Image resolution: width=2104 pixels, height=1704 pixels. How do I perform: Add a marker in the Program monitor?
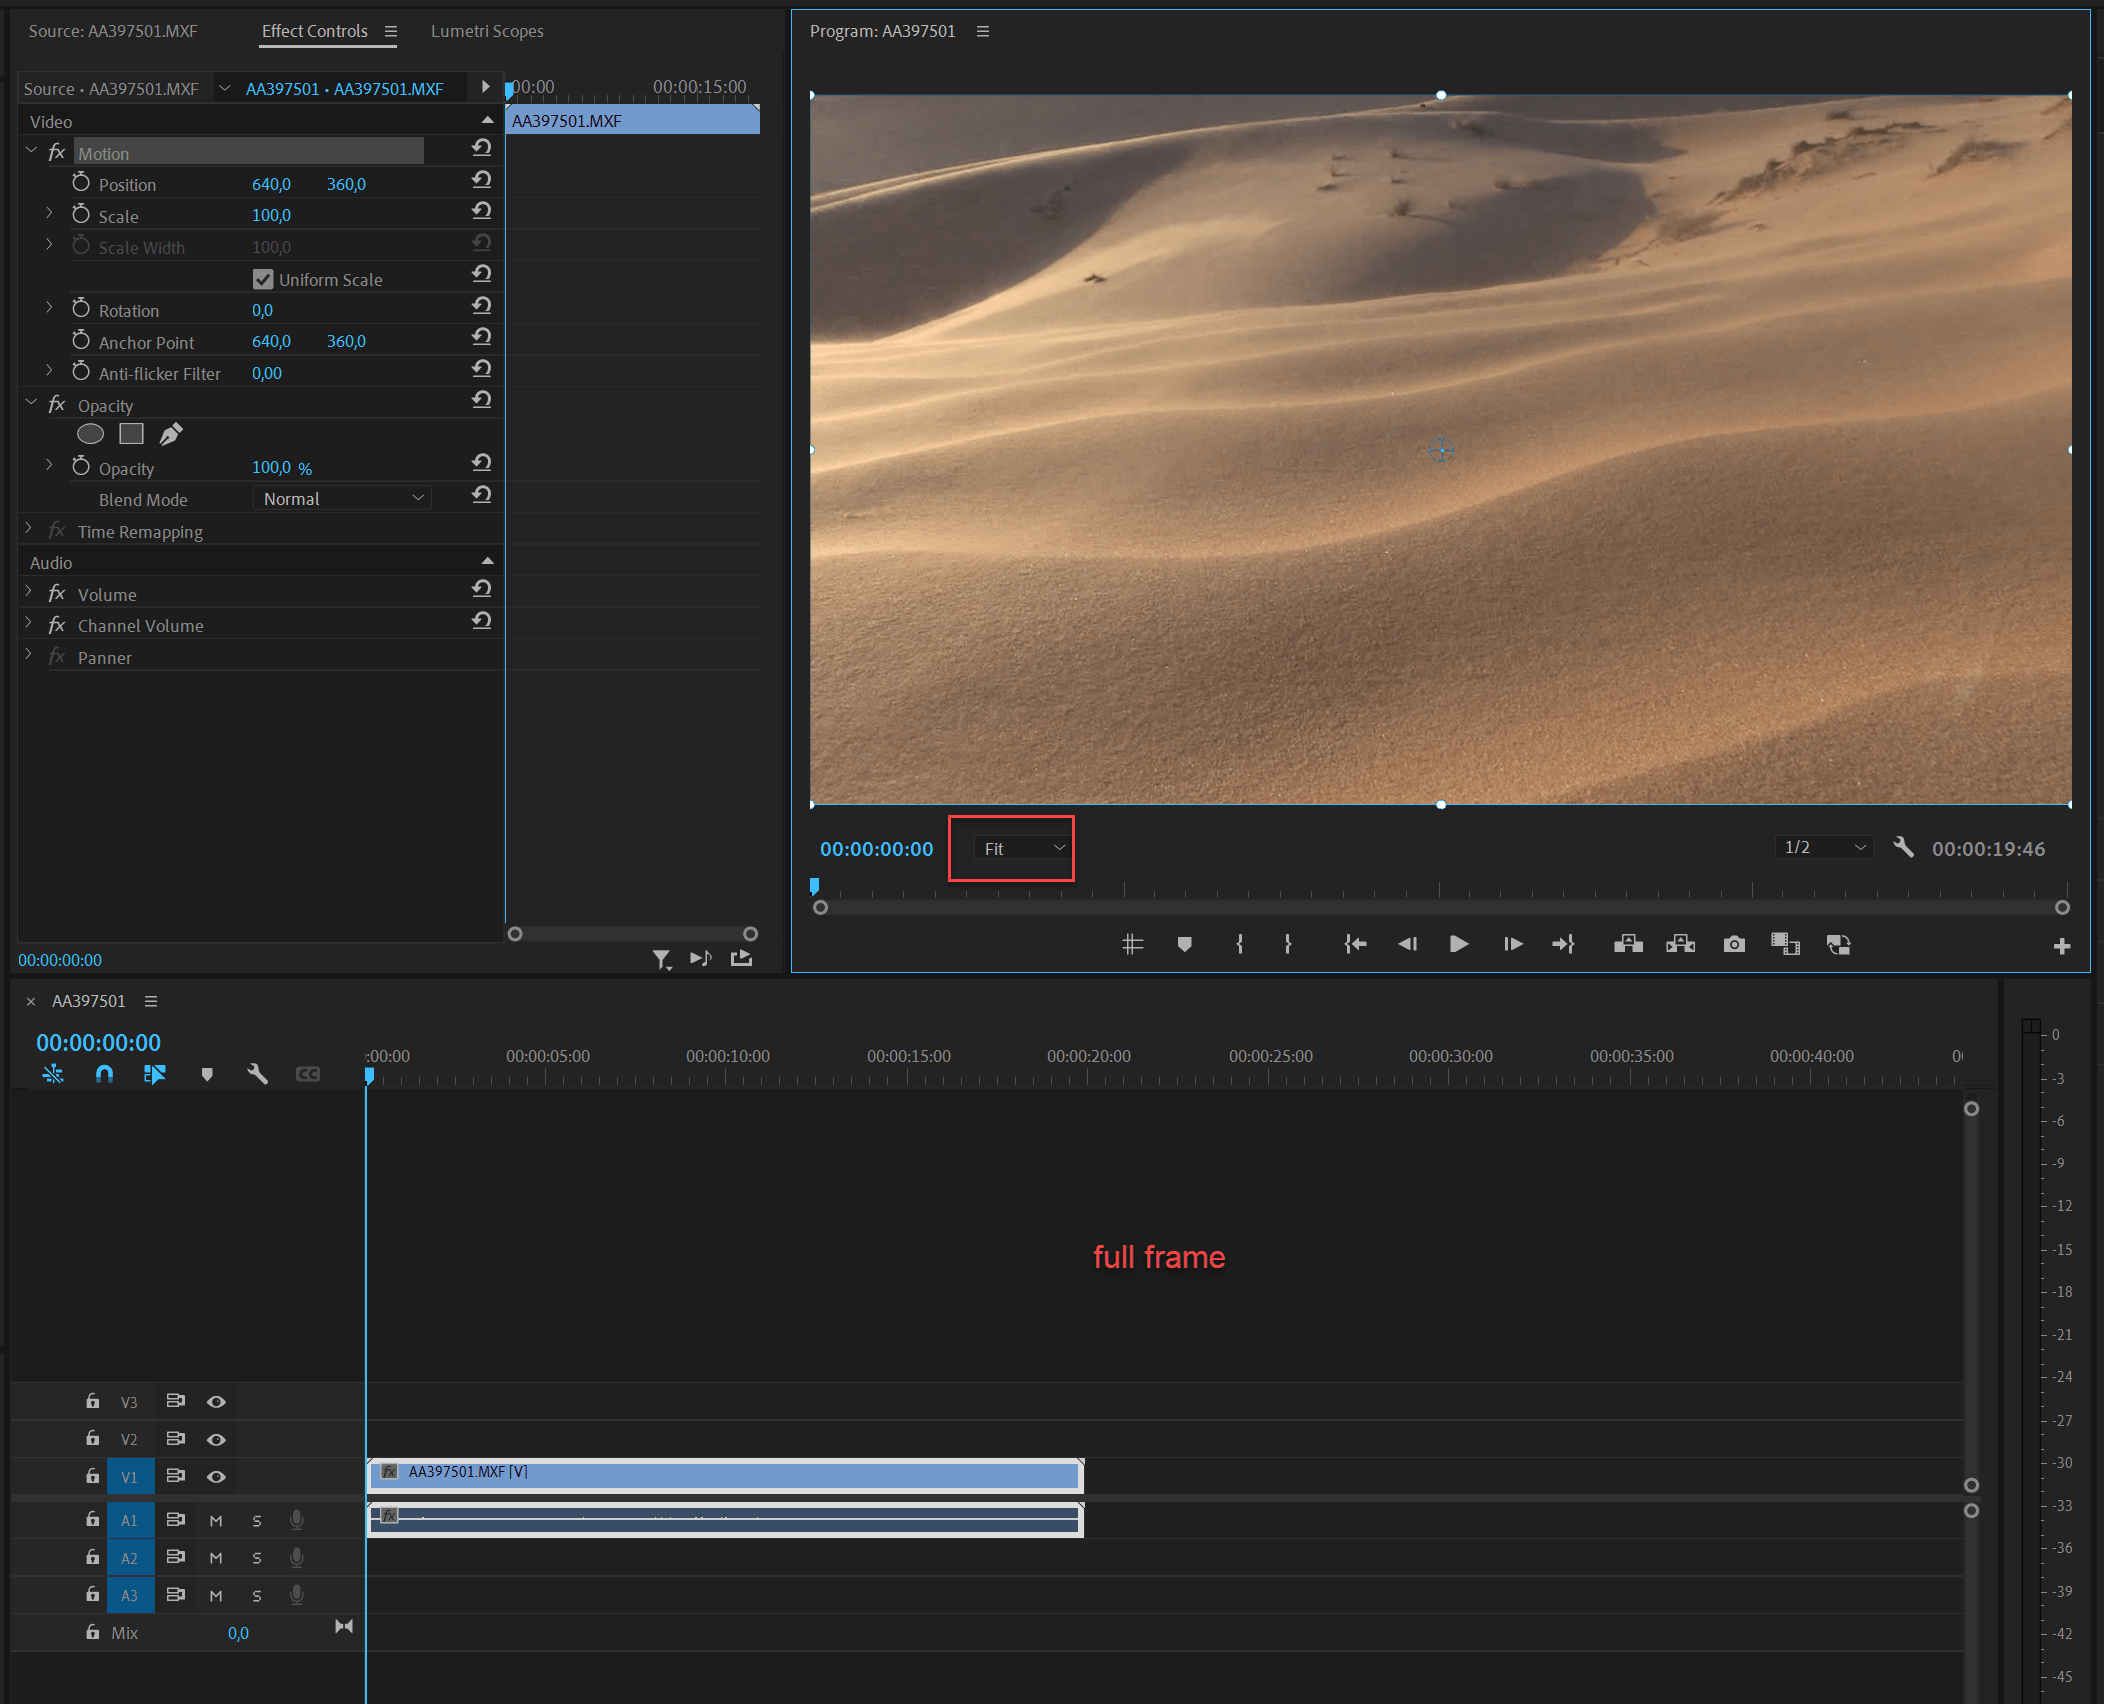1185,944
